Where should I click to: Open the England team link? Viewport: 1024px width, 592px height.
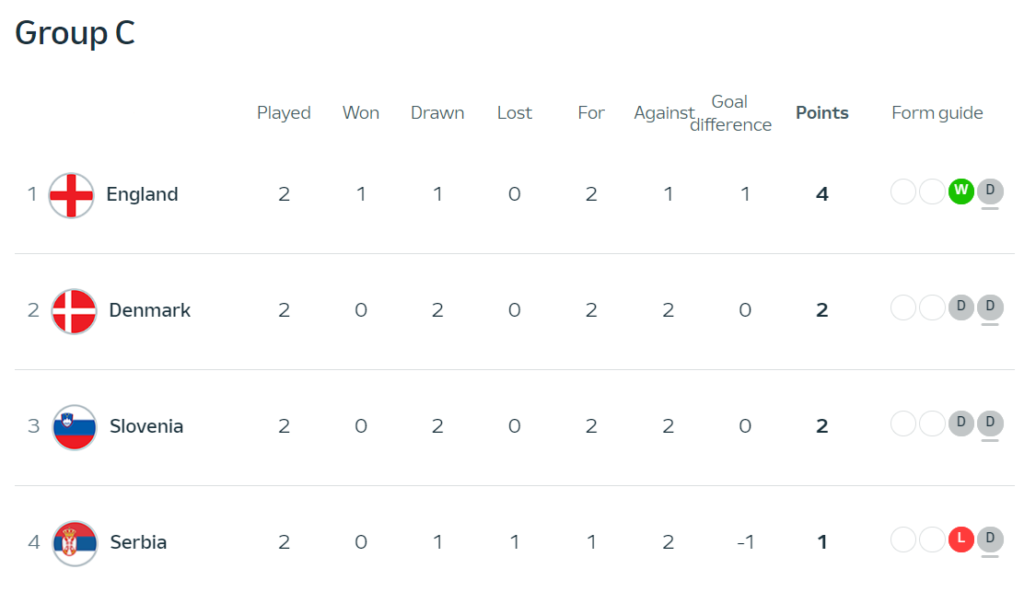pos(142,194)
